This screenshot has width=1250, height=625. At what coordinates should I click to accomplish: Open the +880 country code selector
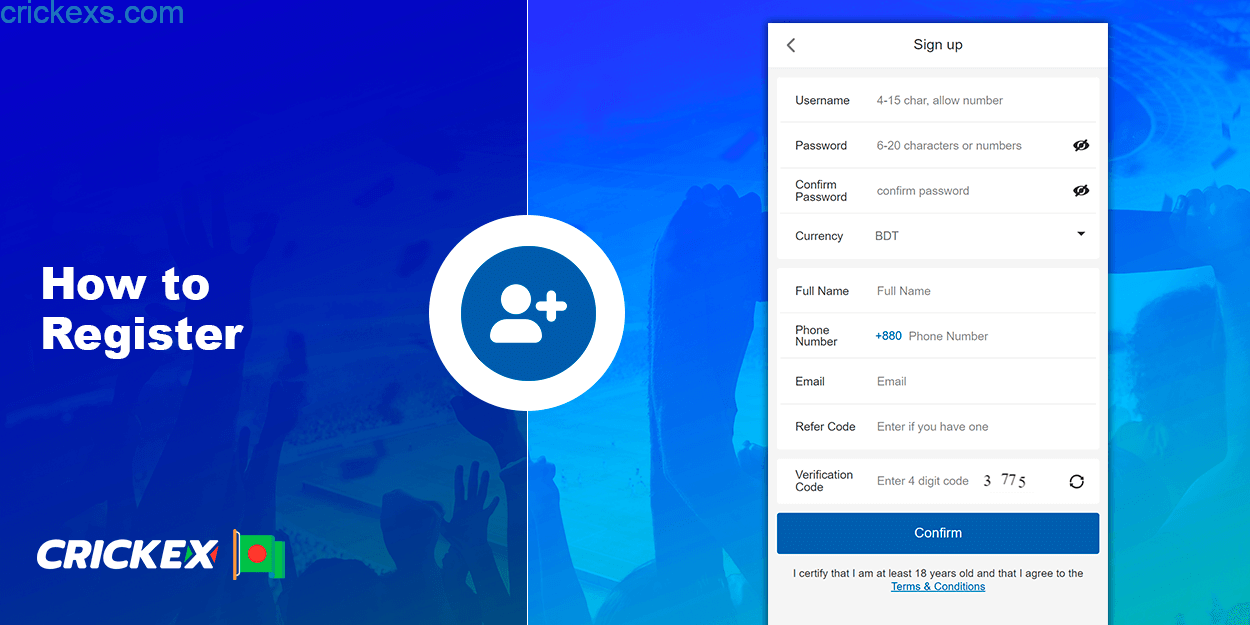pos(888,336)
